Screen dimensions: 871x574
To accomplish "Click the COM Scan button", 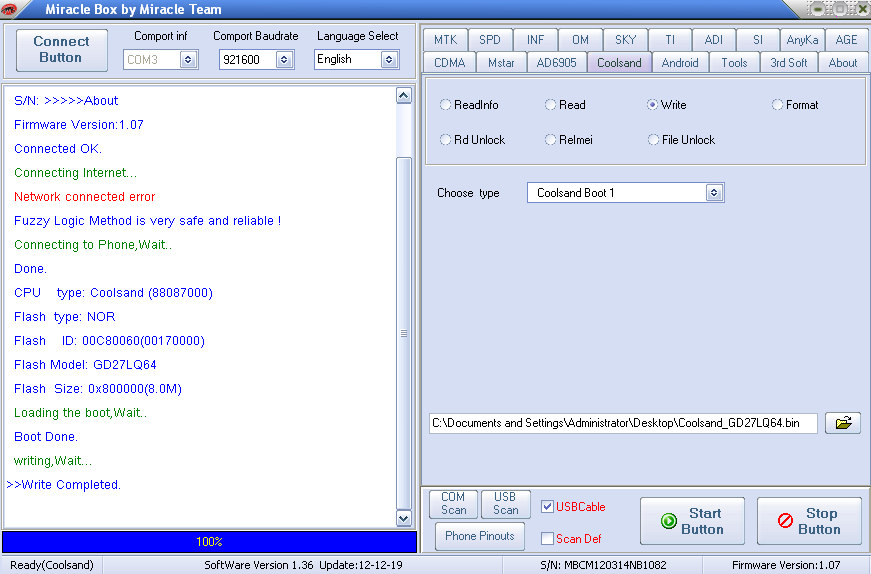I will pos(453,503).
